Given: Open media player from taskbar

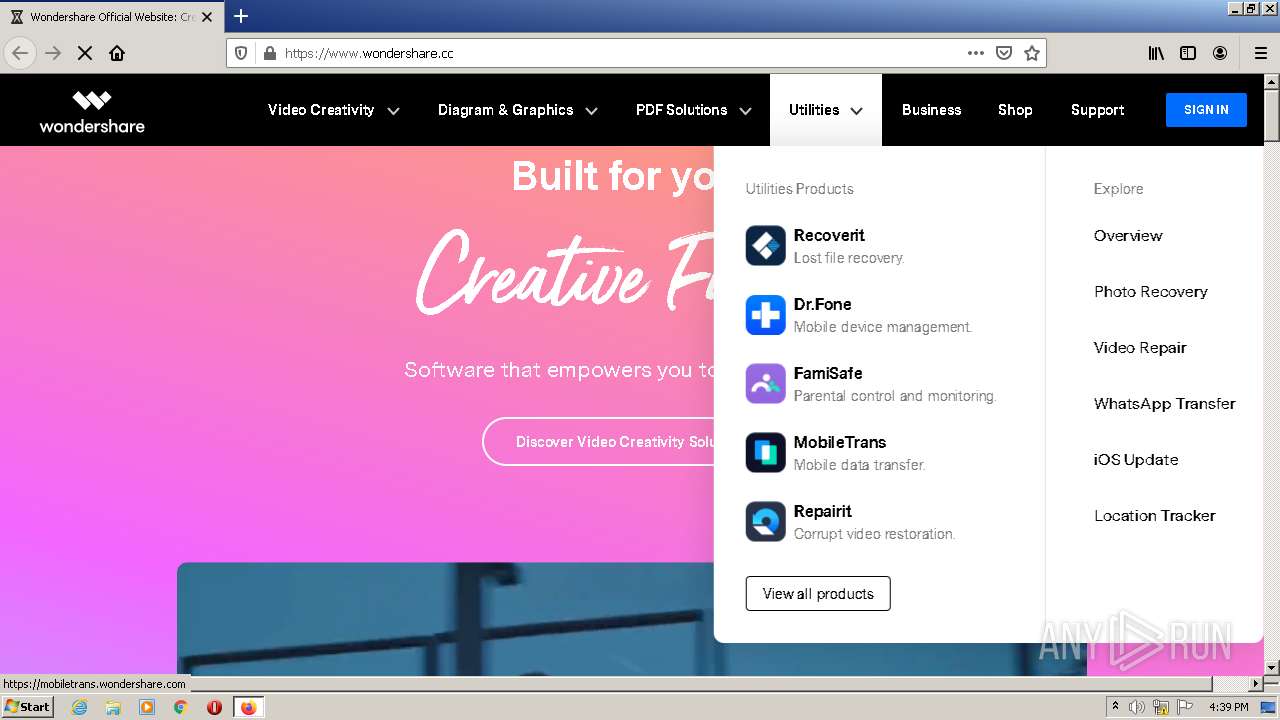Looking at the screenshot, I should [147, 707].
